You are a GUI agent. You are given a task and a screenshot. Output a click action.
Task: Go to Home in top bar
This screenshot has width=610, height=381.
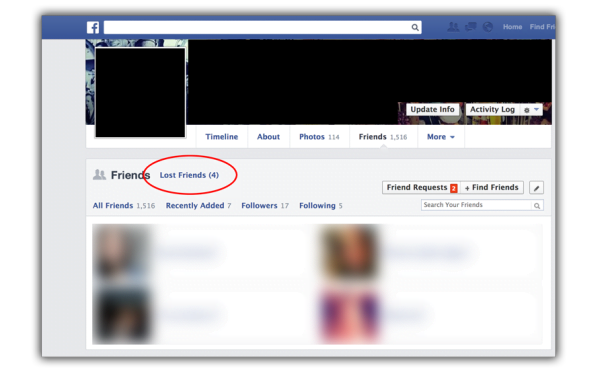[512, 27]
